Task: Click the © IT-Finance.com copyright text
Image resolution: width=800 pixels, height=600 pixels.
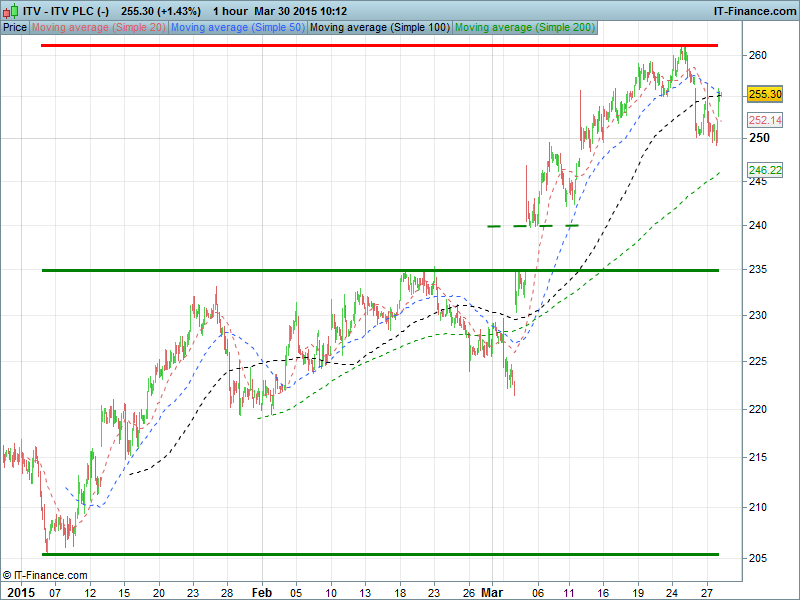Action: tap(45, 575)
